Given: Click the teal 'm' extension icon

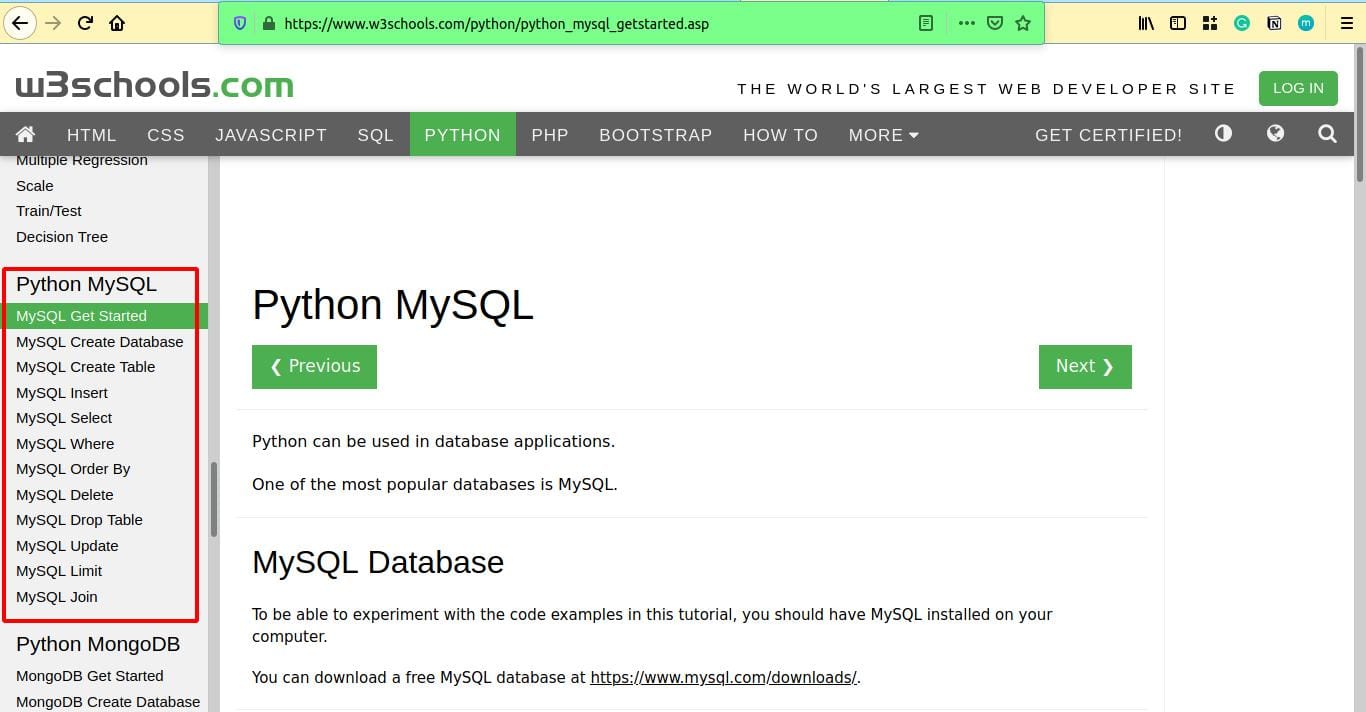Looking at the screenshot, I should point(1305,23).
